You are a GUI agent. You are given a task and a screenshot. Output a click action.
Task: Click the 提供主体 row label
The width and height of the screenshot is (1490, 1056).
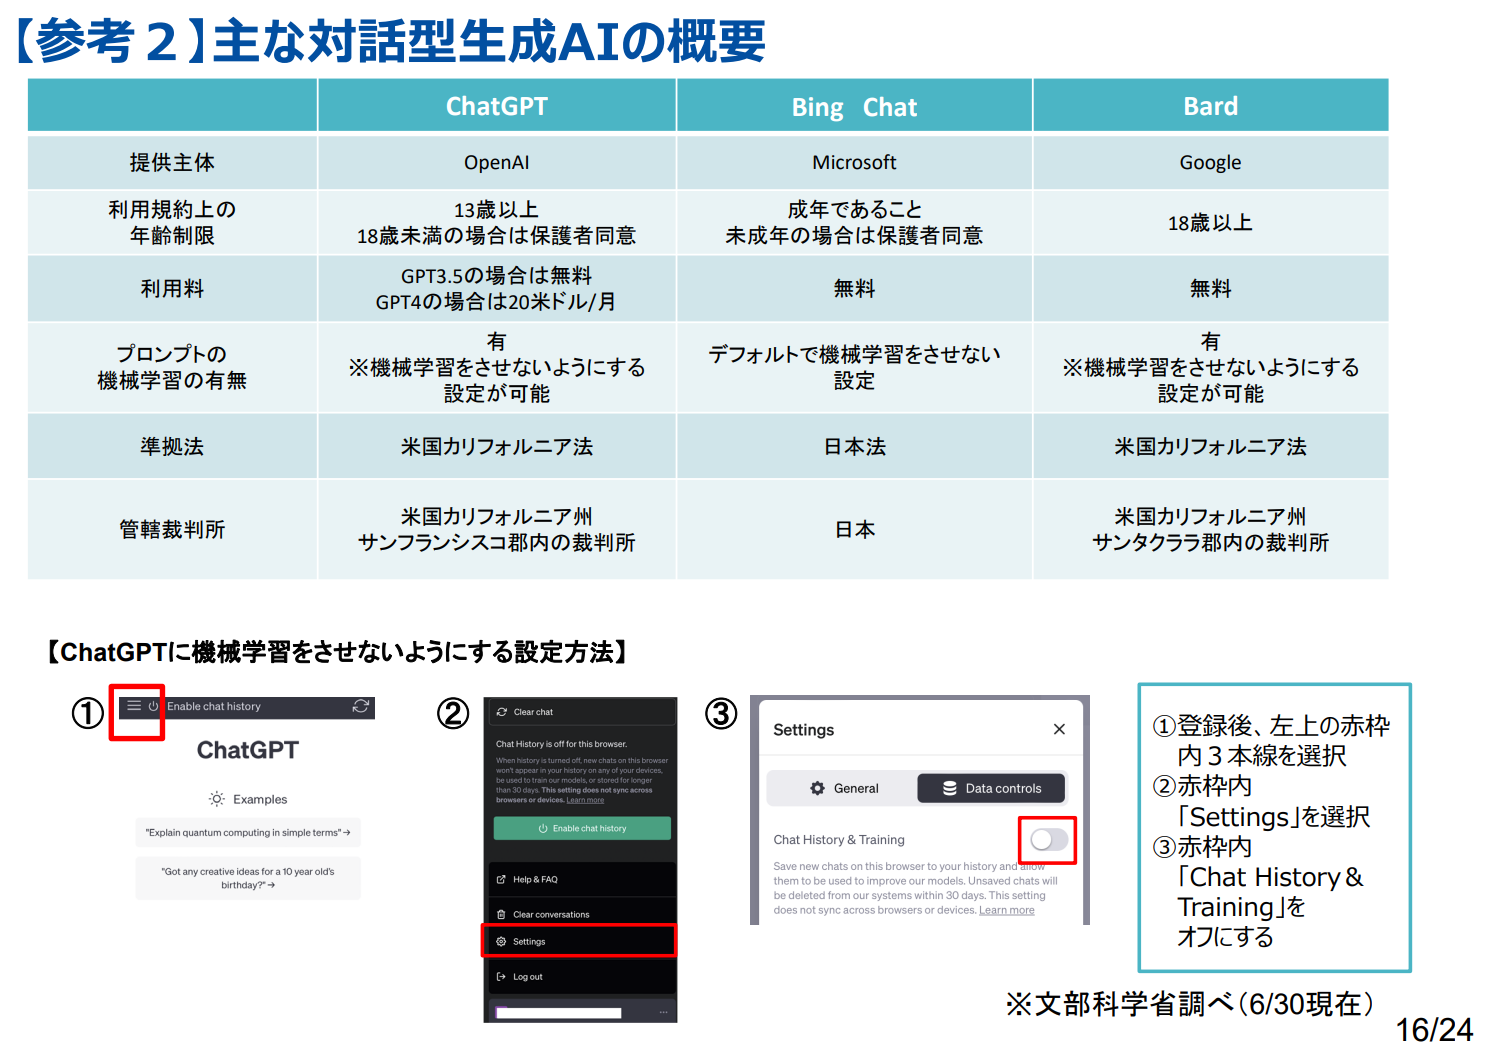coord(172,162)
